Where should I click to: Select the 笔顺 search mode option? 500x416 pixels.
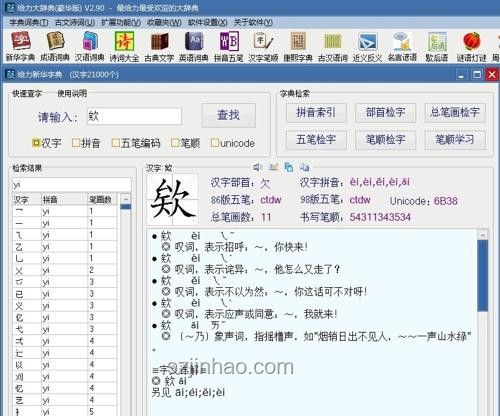tap(185, 143)
